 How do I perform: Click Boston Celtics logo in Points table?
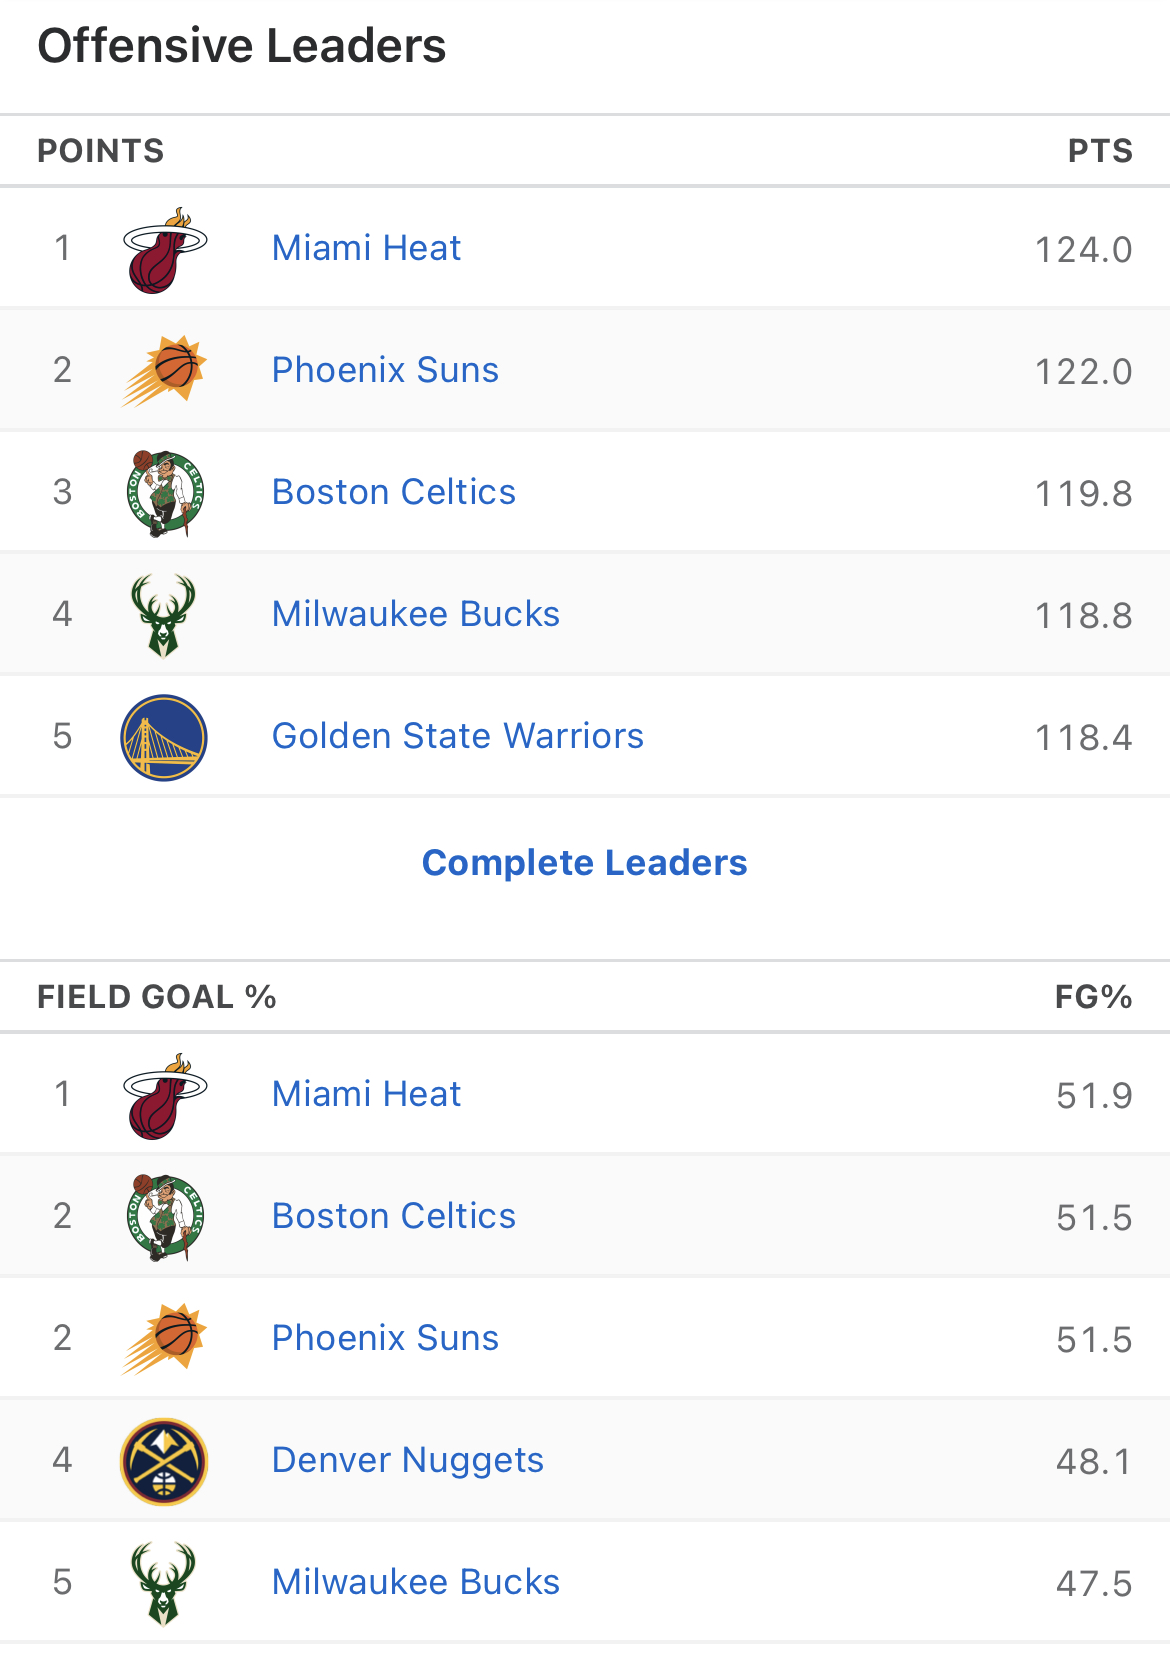point(164,493)
